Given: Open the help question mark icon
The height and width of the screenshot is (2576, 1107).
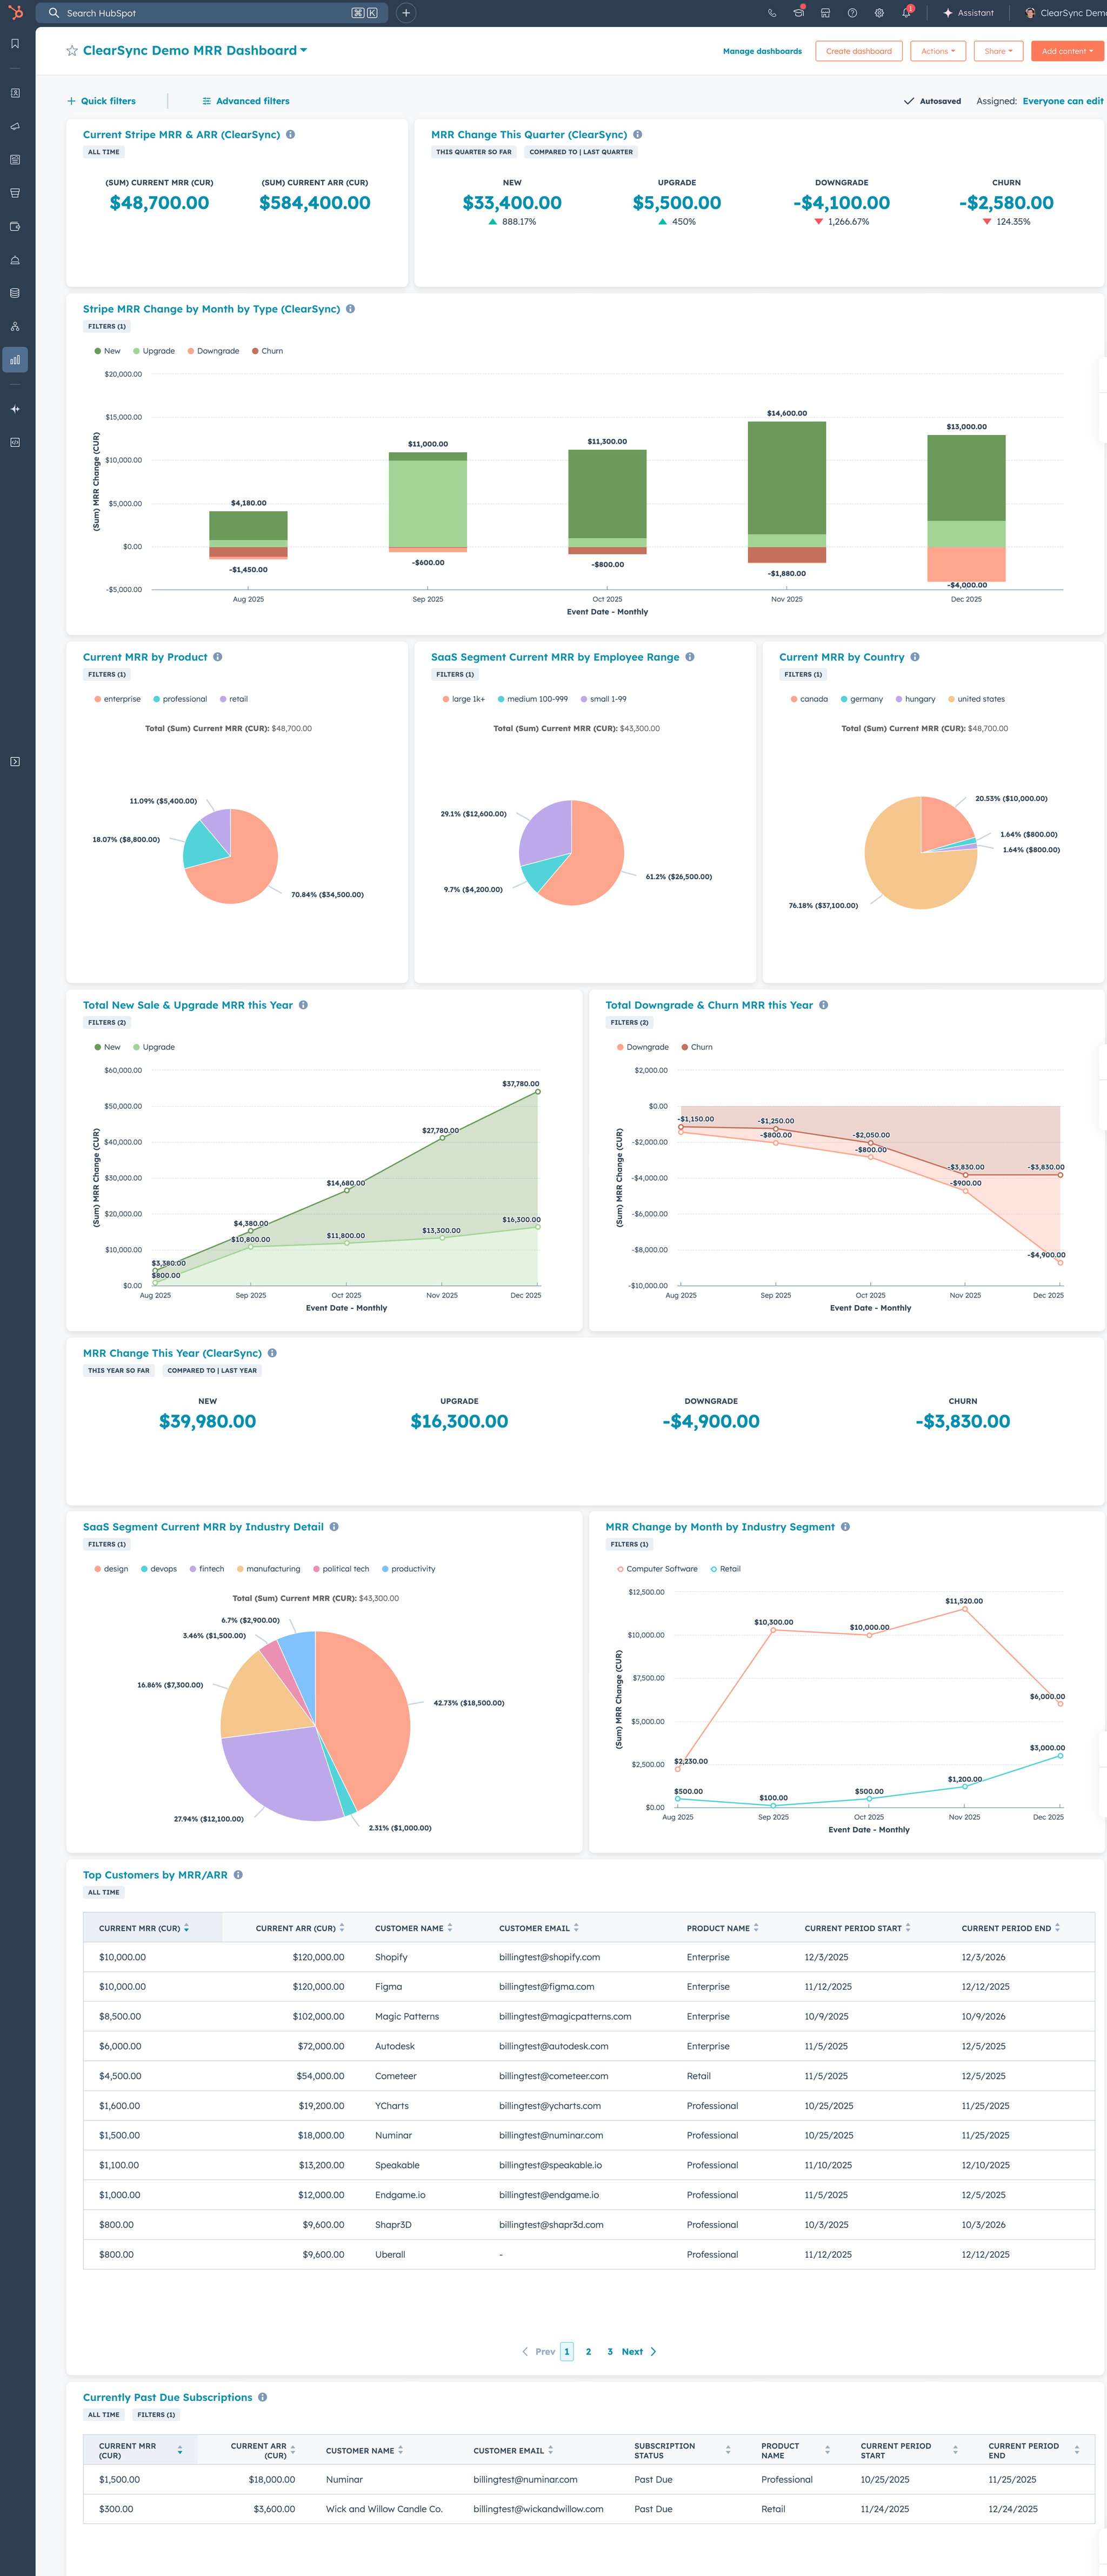Looking at the screenshot, I should pyautogui.click(x=852, y=13).
